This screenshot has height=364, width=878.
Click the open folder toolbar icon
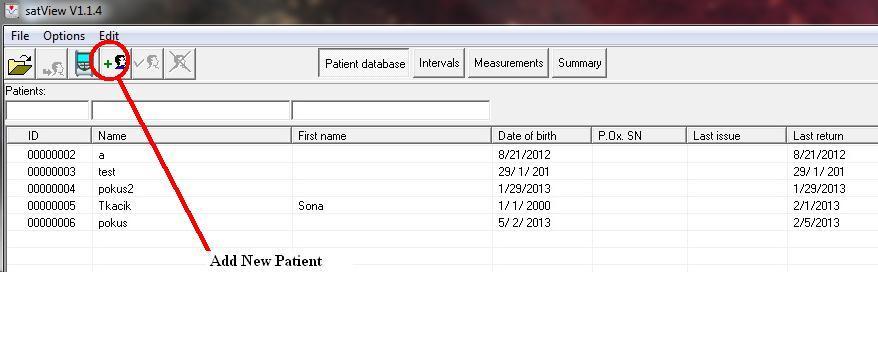pos(20,64)
